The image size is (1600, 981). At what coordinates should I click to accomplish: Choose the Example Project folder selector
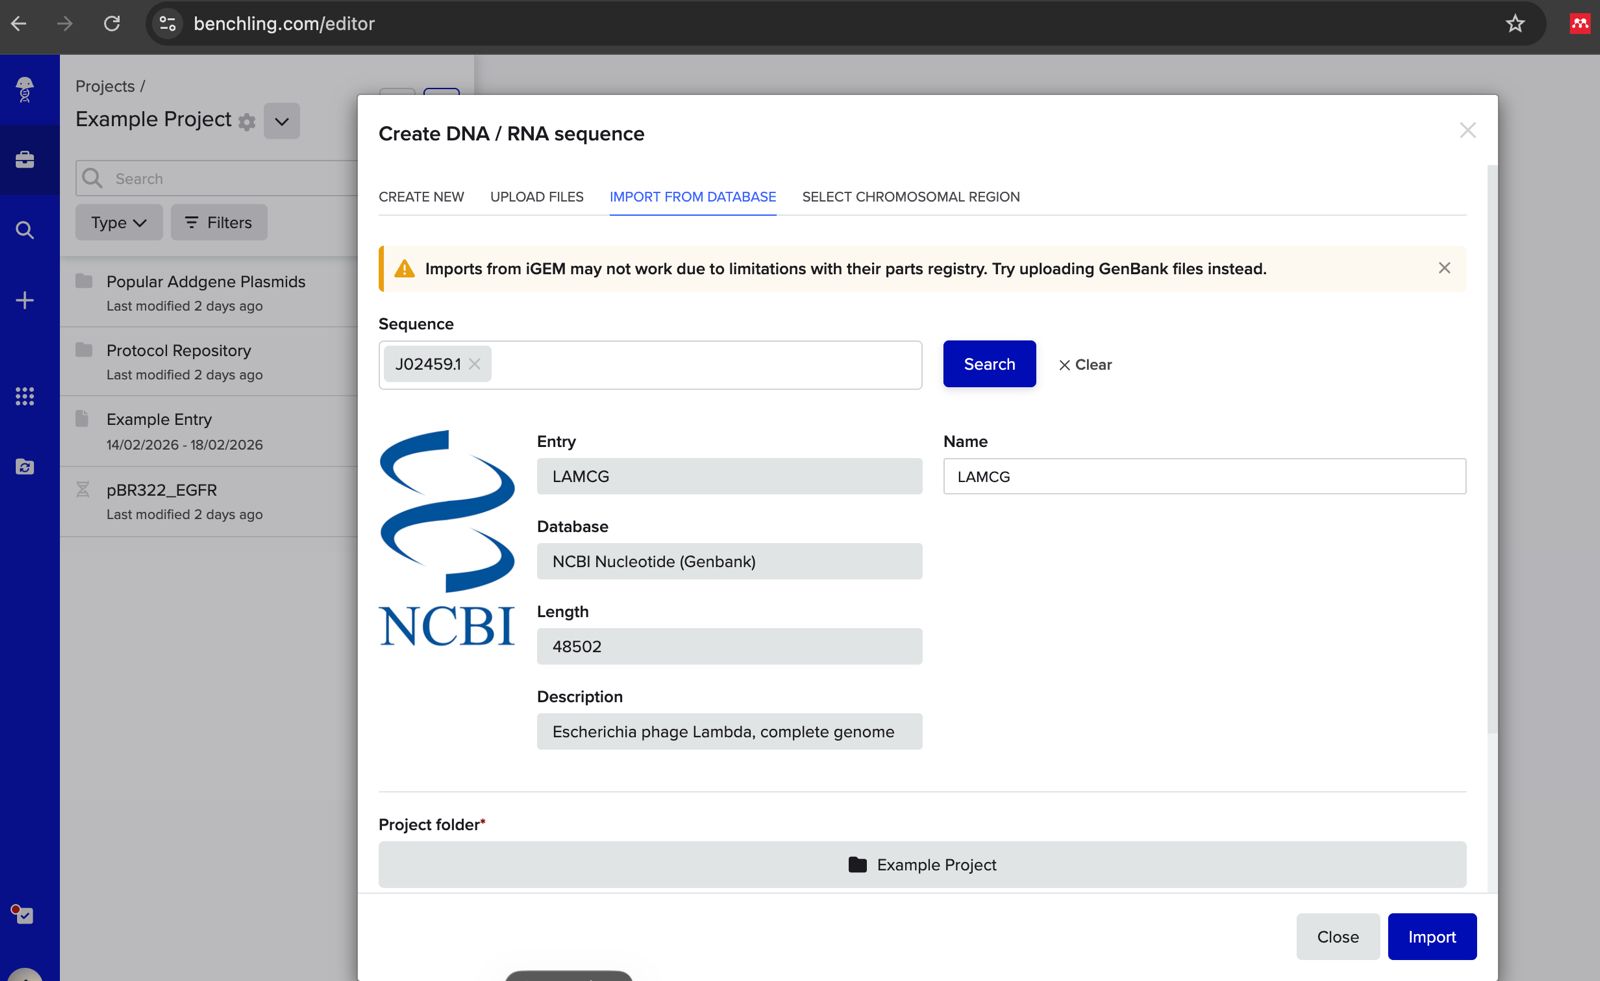pos(921,865)
